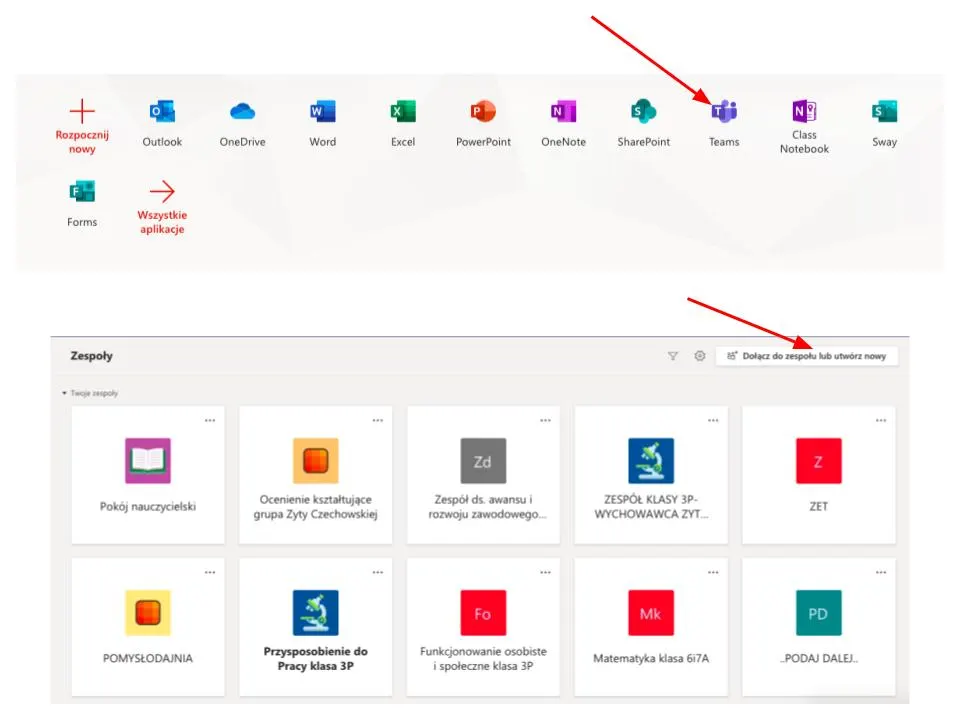Click Dołącz do zespołu lub utwórz nowy
The height and width of the screenshot is (720, 960).
[x=807, y=355]
